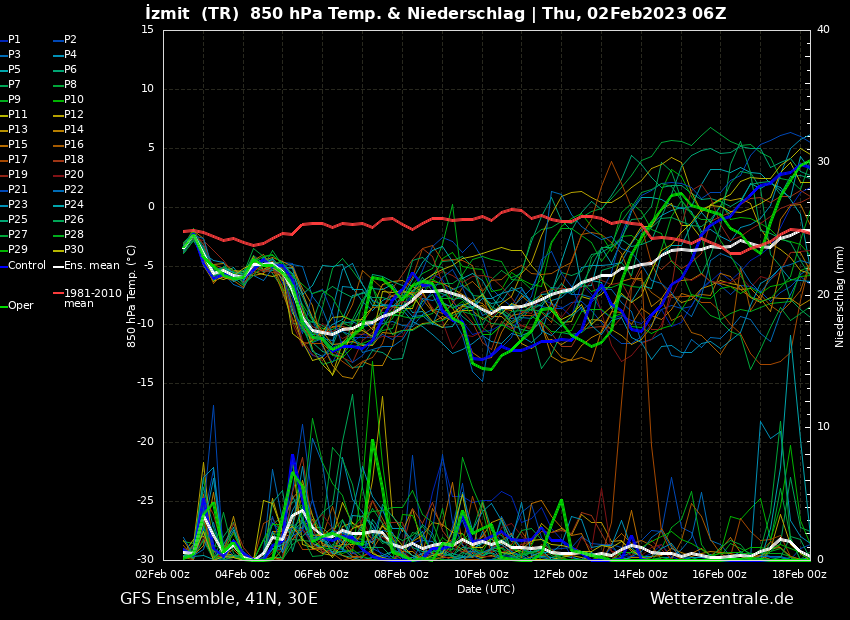Click the "02Feb 00z" date tick label

click(163, 574)
